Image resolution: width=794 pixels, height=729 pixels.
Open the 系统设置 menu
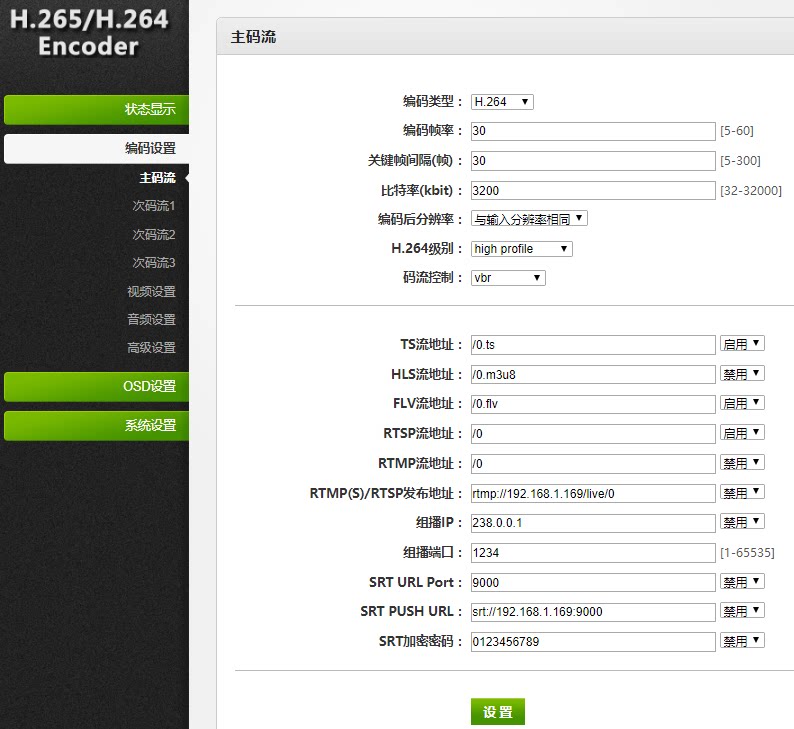coord(96,426)
